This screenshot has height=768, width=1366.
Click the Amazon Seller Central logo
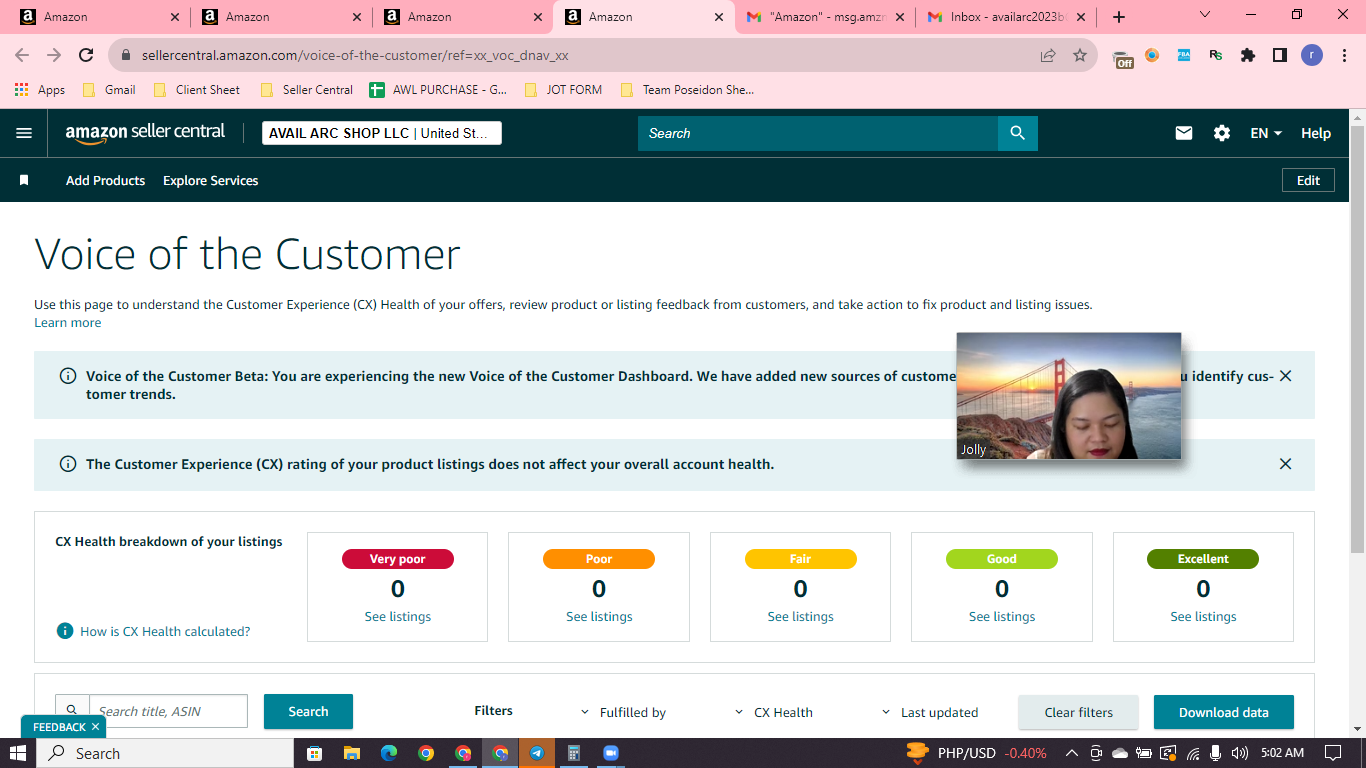[x=145, y=133]
